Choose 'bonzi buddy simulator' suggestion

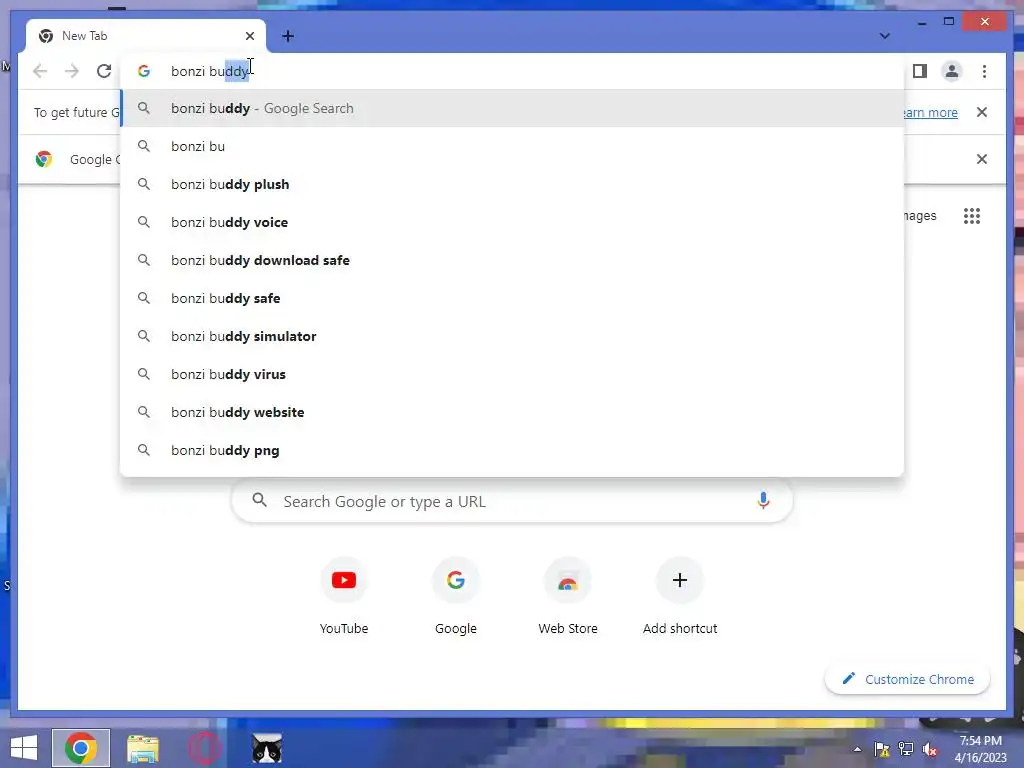pos(513,336)
